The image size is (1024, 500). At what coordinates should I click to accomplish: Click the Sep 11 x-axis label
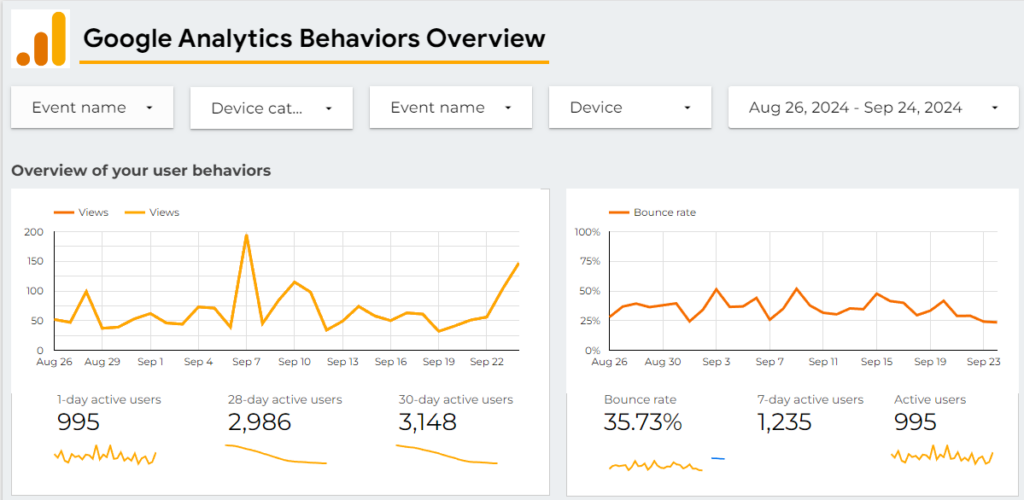pos(822,361)
